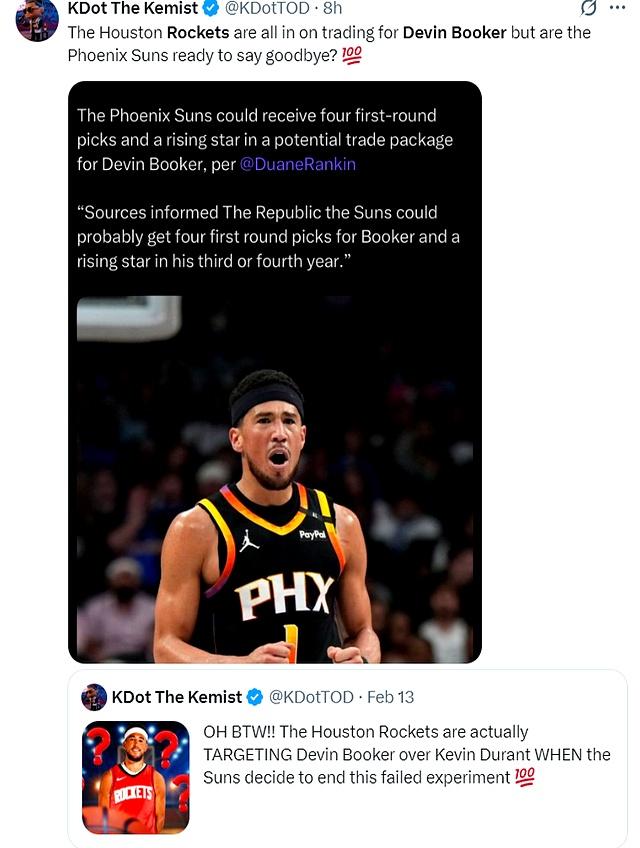Click the @KDotTOD handle in quoted post

click(x=312, y=697)
